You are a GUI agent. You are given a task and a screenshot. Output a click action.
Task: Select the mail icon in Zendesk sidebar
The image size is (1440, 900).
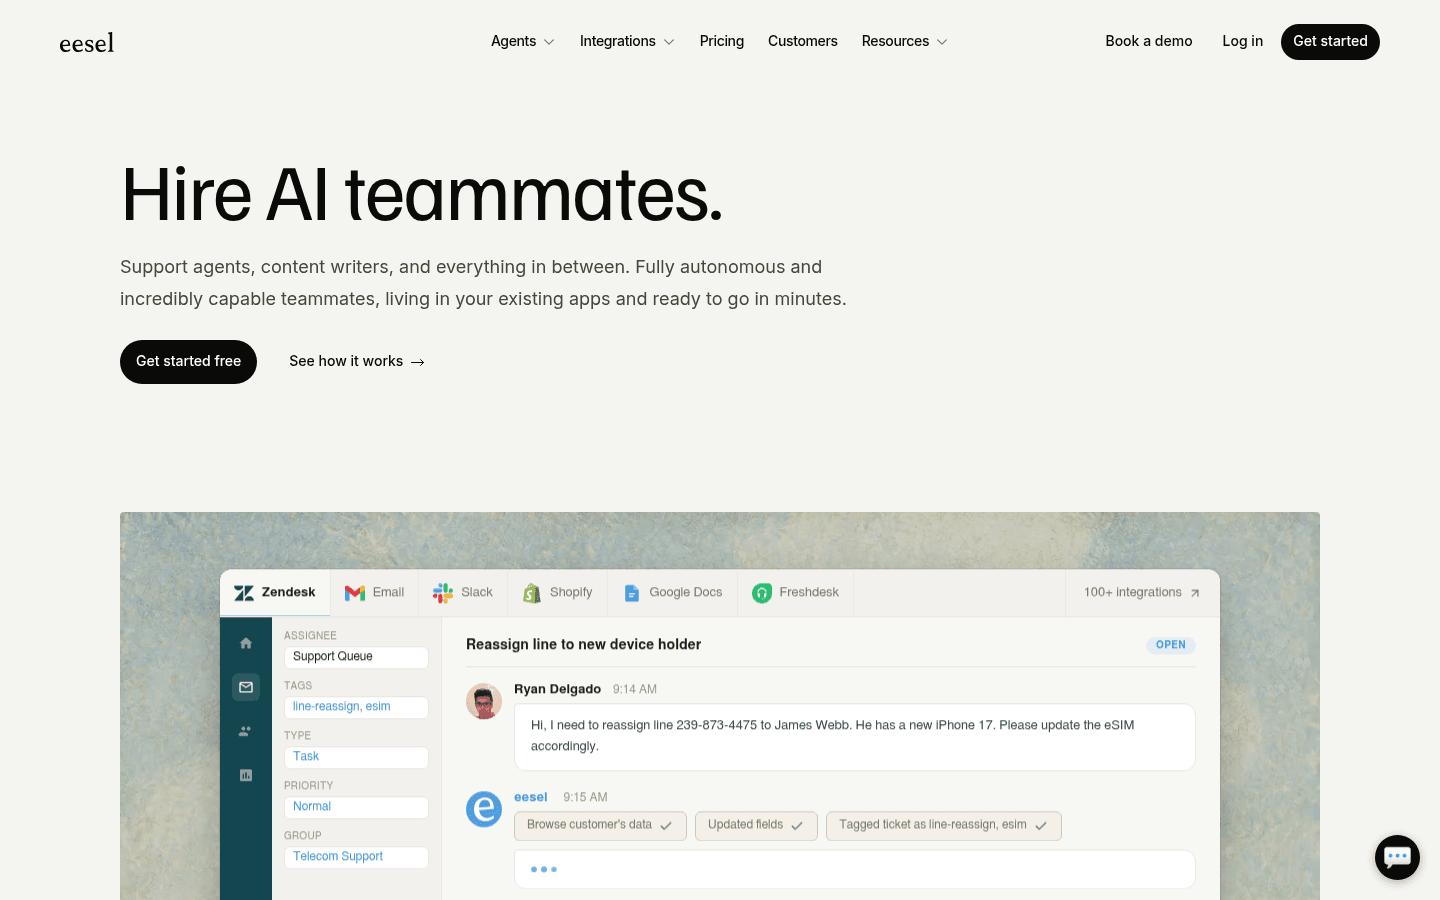pyautogui.click(x=246, y=687)
